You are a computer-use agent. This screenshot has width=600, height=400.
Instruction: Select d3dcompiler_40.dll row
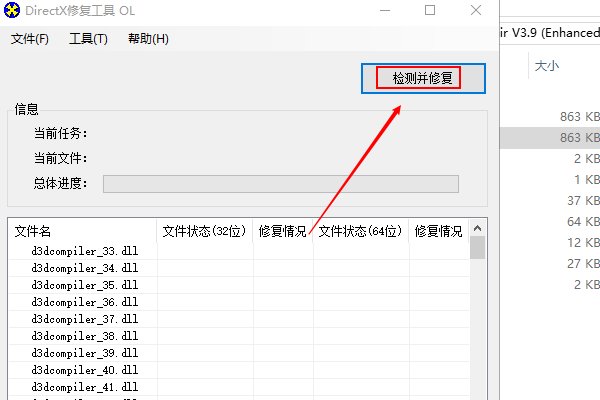click(239, 370)
